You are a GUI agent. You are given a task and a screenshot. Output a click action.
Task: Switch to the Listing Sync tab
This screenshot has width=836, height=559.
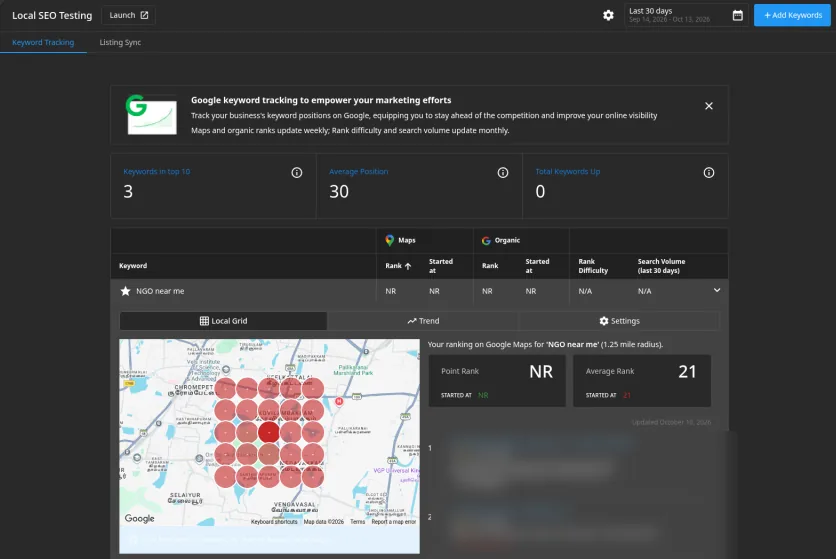pos(120,42)
